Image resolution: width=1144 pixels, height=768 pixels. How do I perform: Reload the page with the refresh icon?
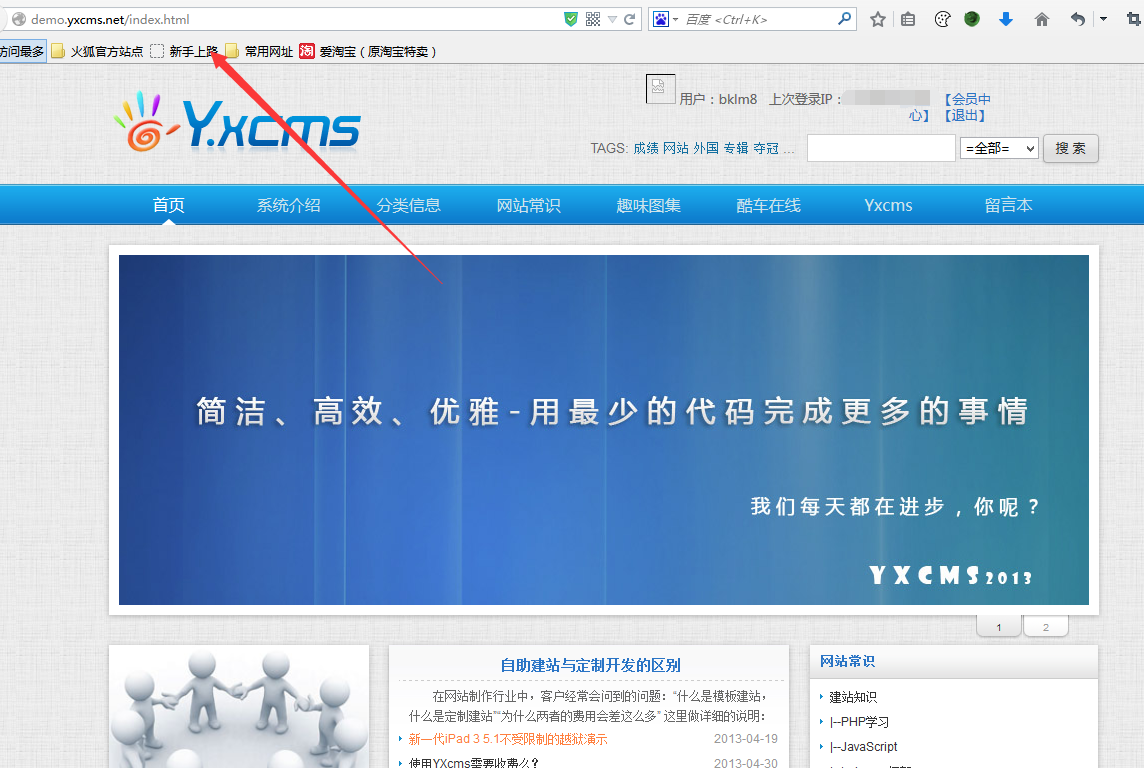pyautogui.click(x=630, y=20)
